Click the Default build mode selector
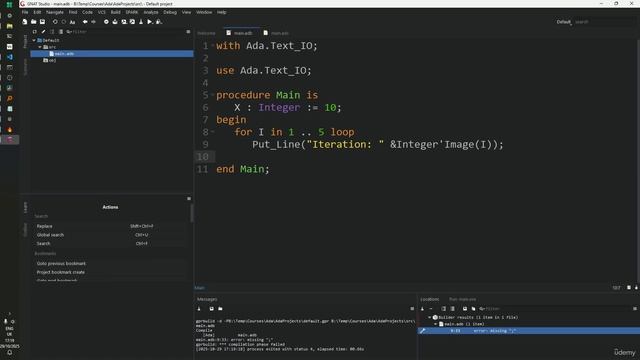This screenshot has width=640, height=360. pyautogui.click(x=564, y=22)
